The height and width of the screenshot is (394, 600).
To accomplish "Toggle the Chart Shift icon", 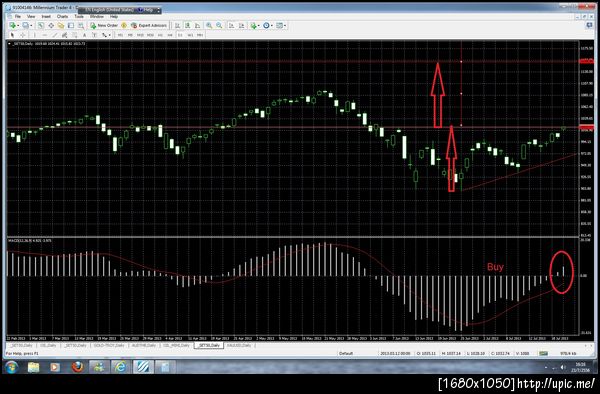I will click(x=241, y=26).
